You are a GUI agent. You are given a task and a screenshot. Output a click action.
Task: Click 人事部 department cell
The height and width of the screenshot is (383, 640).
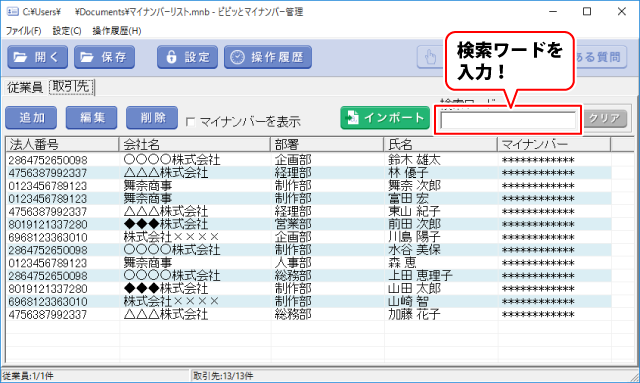point(293,263)
